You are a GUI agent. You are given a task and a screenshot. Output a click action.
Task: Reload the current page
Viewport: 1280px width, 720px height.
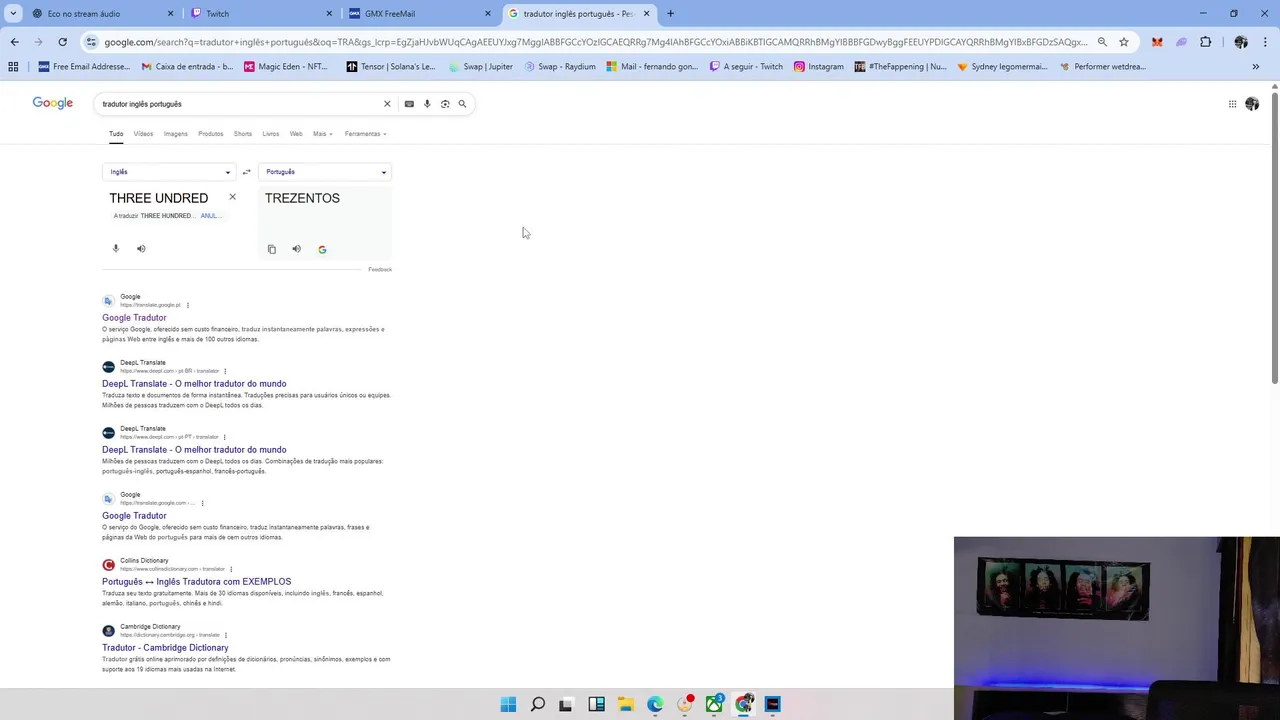click(x=62, y=42)
